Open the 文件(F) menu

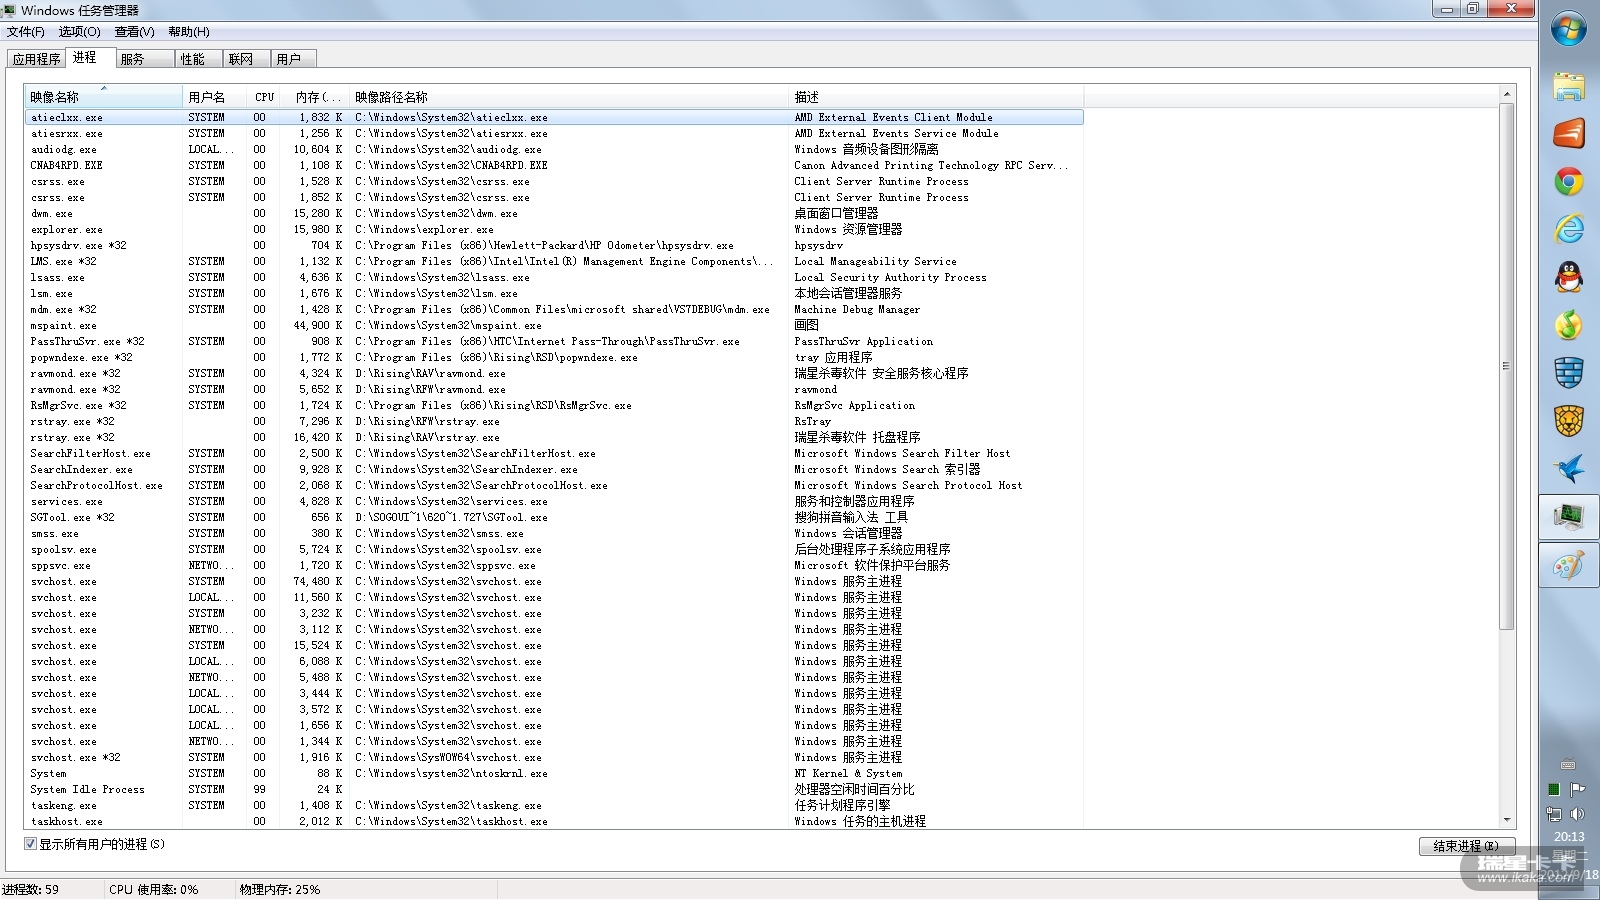26,32
